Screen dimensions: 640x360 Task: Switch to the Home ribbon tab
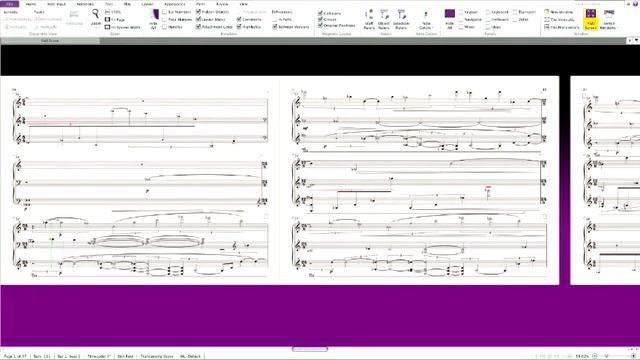pos(31,4)
